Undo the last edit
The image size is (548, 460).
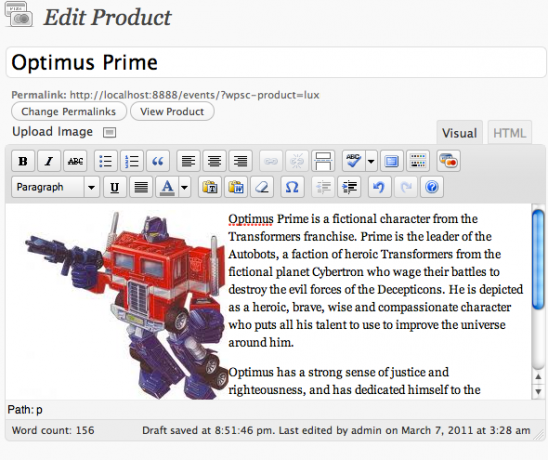click(x=380, y=187)
